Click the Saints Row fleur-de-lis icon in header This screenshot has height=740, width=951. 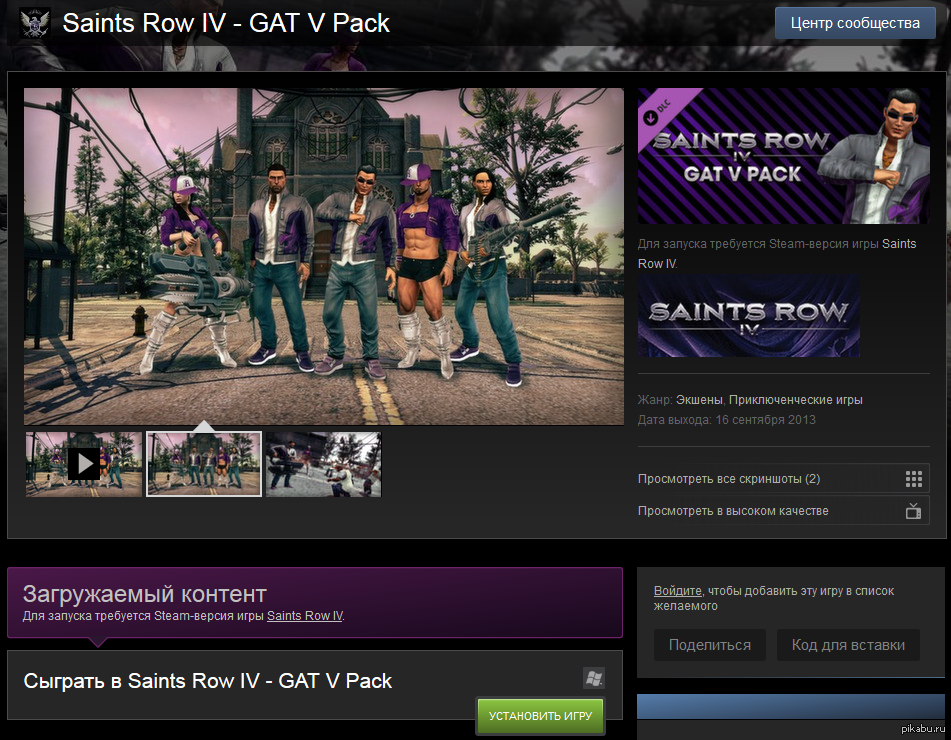tap(35, 23)
